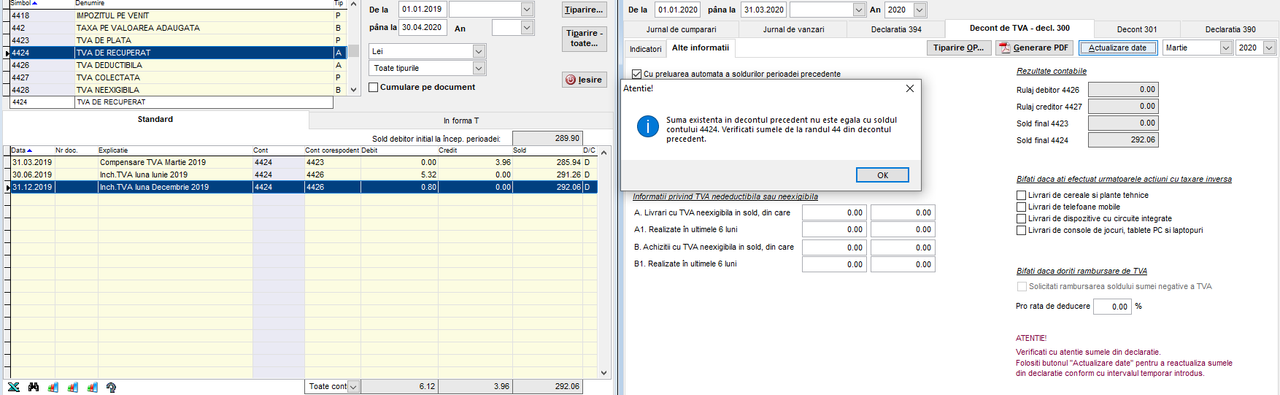
Task: Select the Standard tab
Action: [x=155, y=120]
